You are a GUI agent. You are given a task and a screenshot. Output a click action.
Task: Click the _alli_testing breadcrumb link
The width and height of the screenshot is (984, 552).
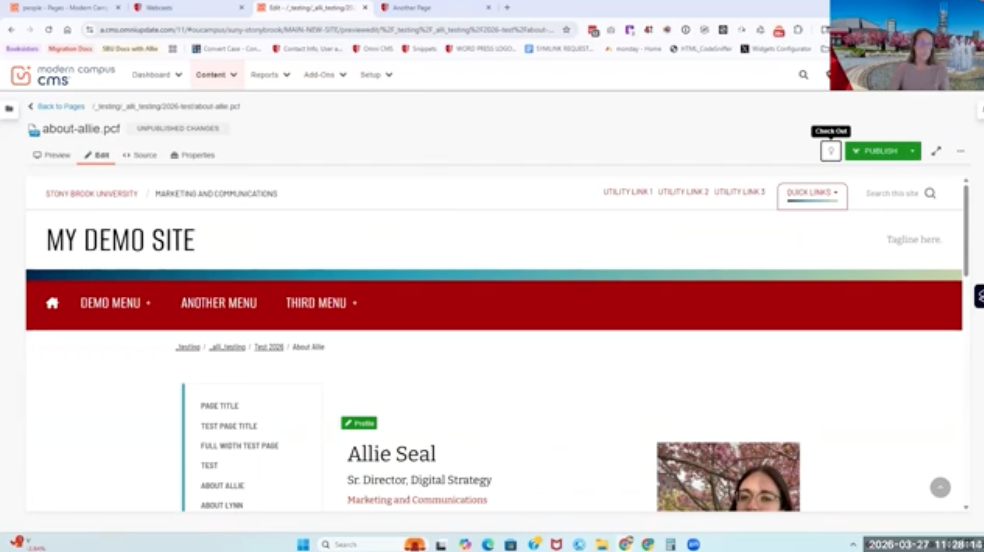(227, 347)
